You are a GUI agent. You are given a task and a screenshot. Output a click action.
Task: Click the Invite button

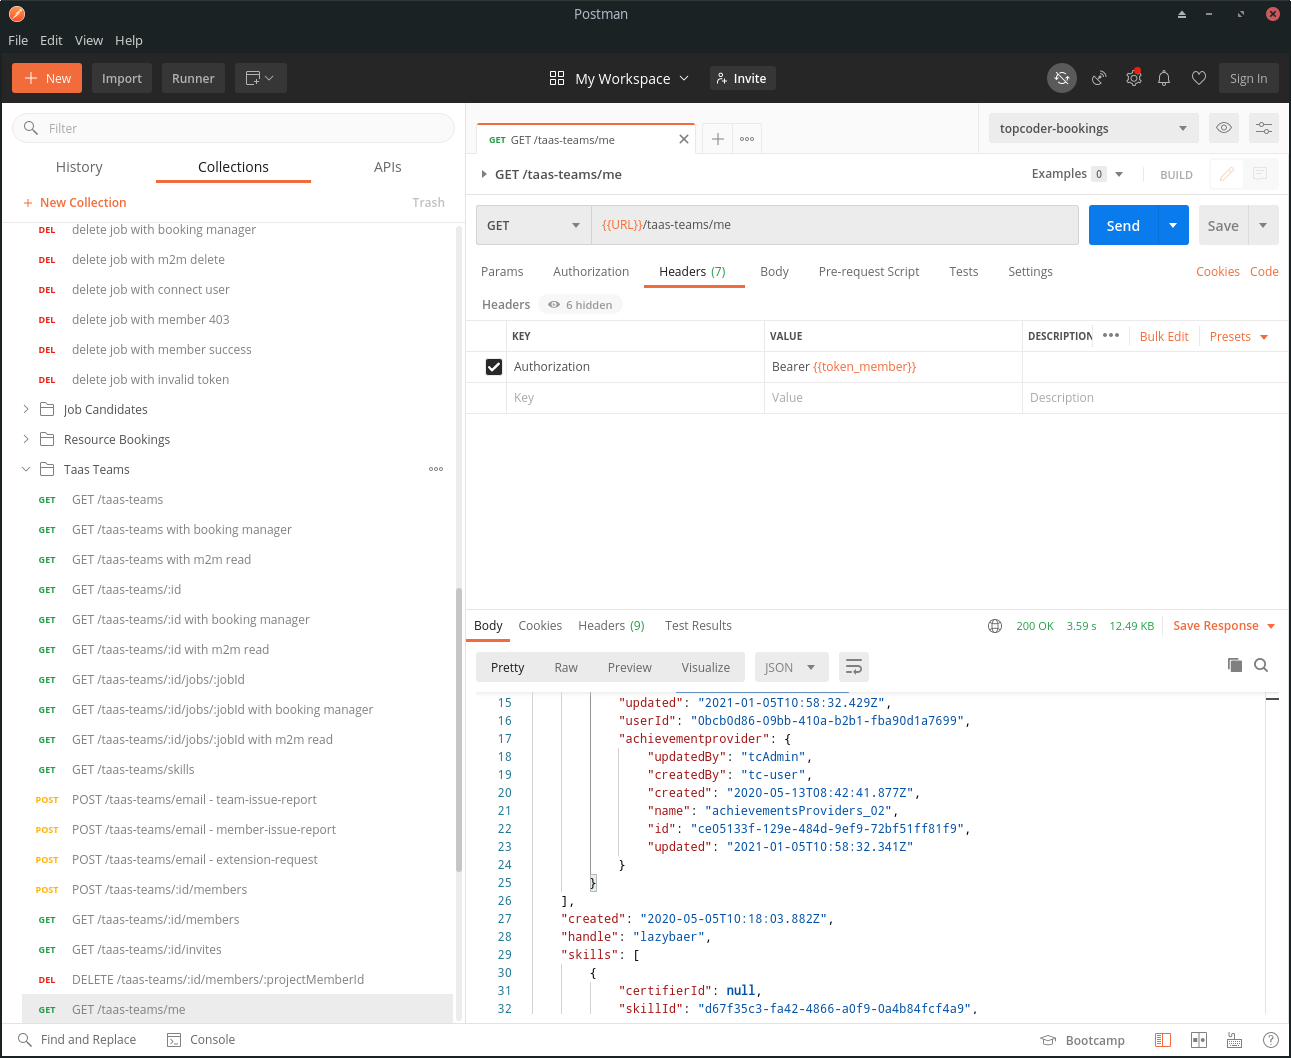click(743, 78)
